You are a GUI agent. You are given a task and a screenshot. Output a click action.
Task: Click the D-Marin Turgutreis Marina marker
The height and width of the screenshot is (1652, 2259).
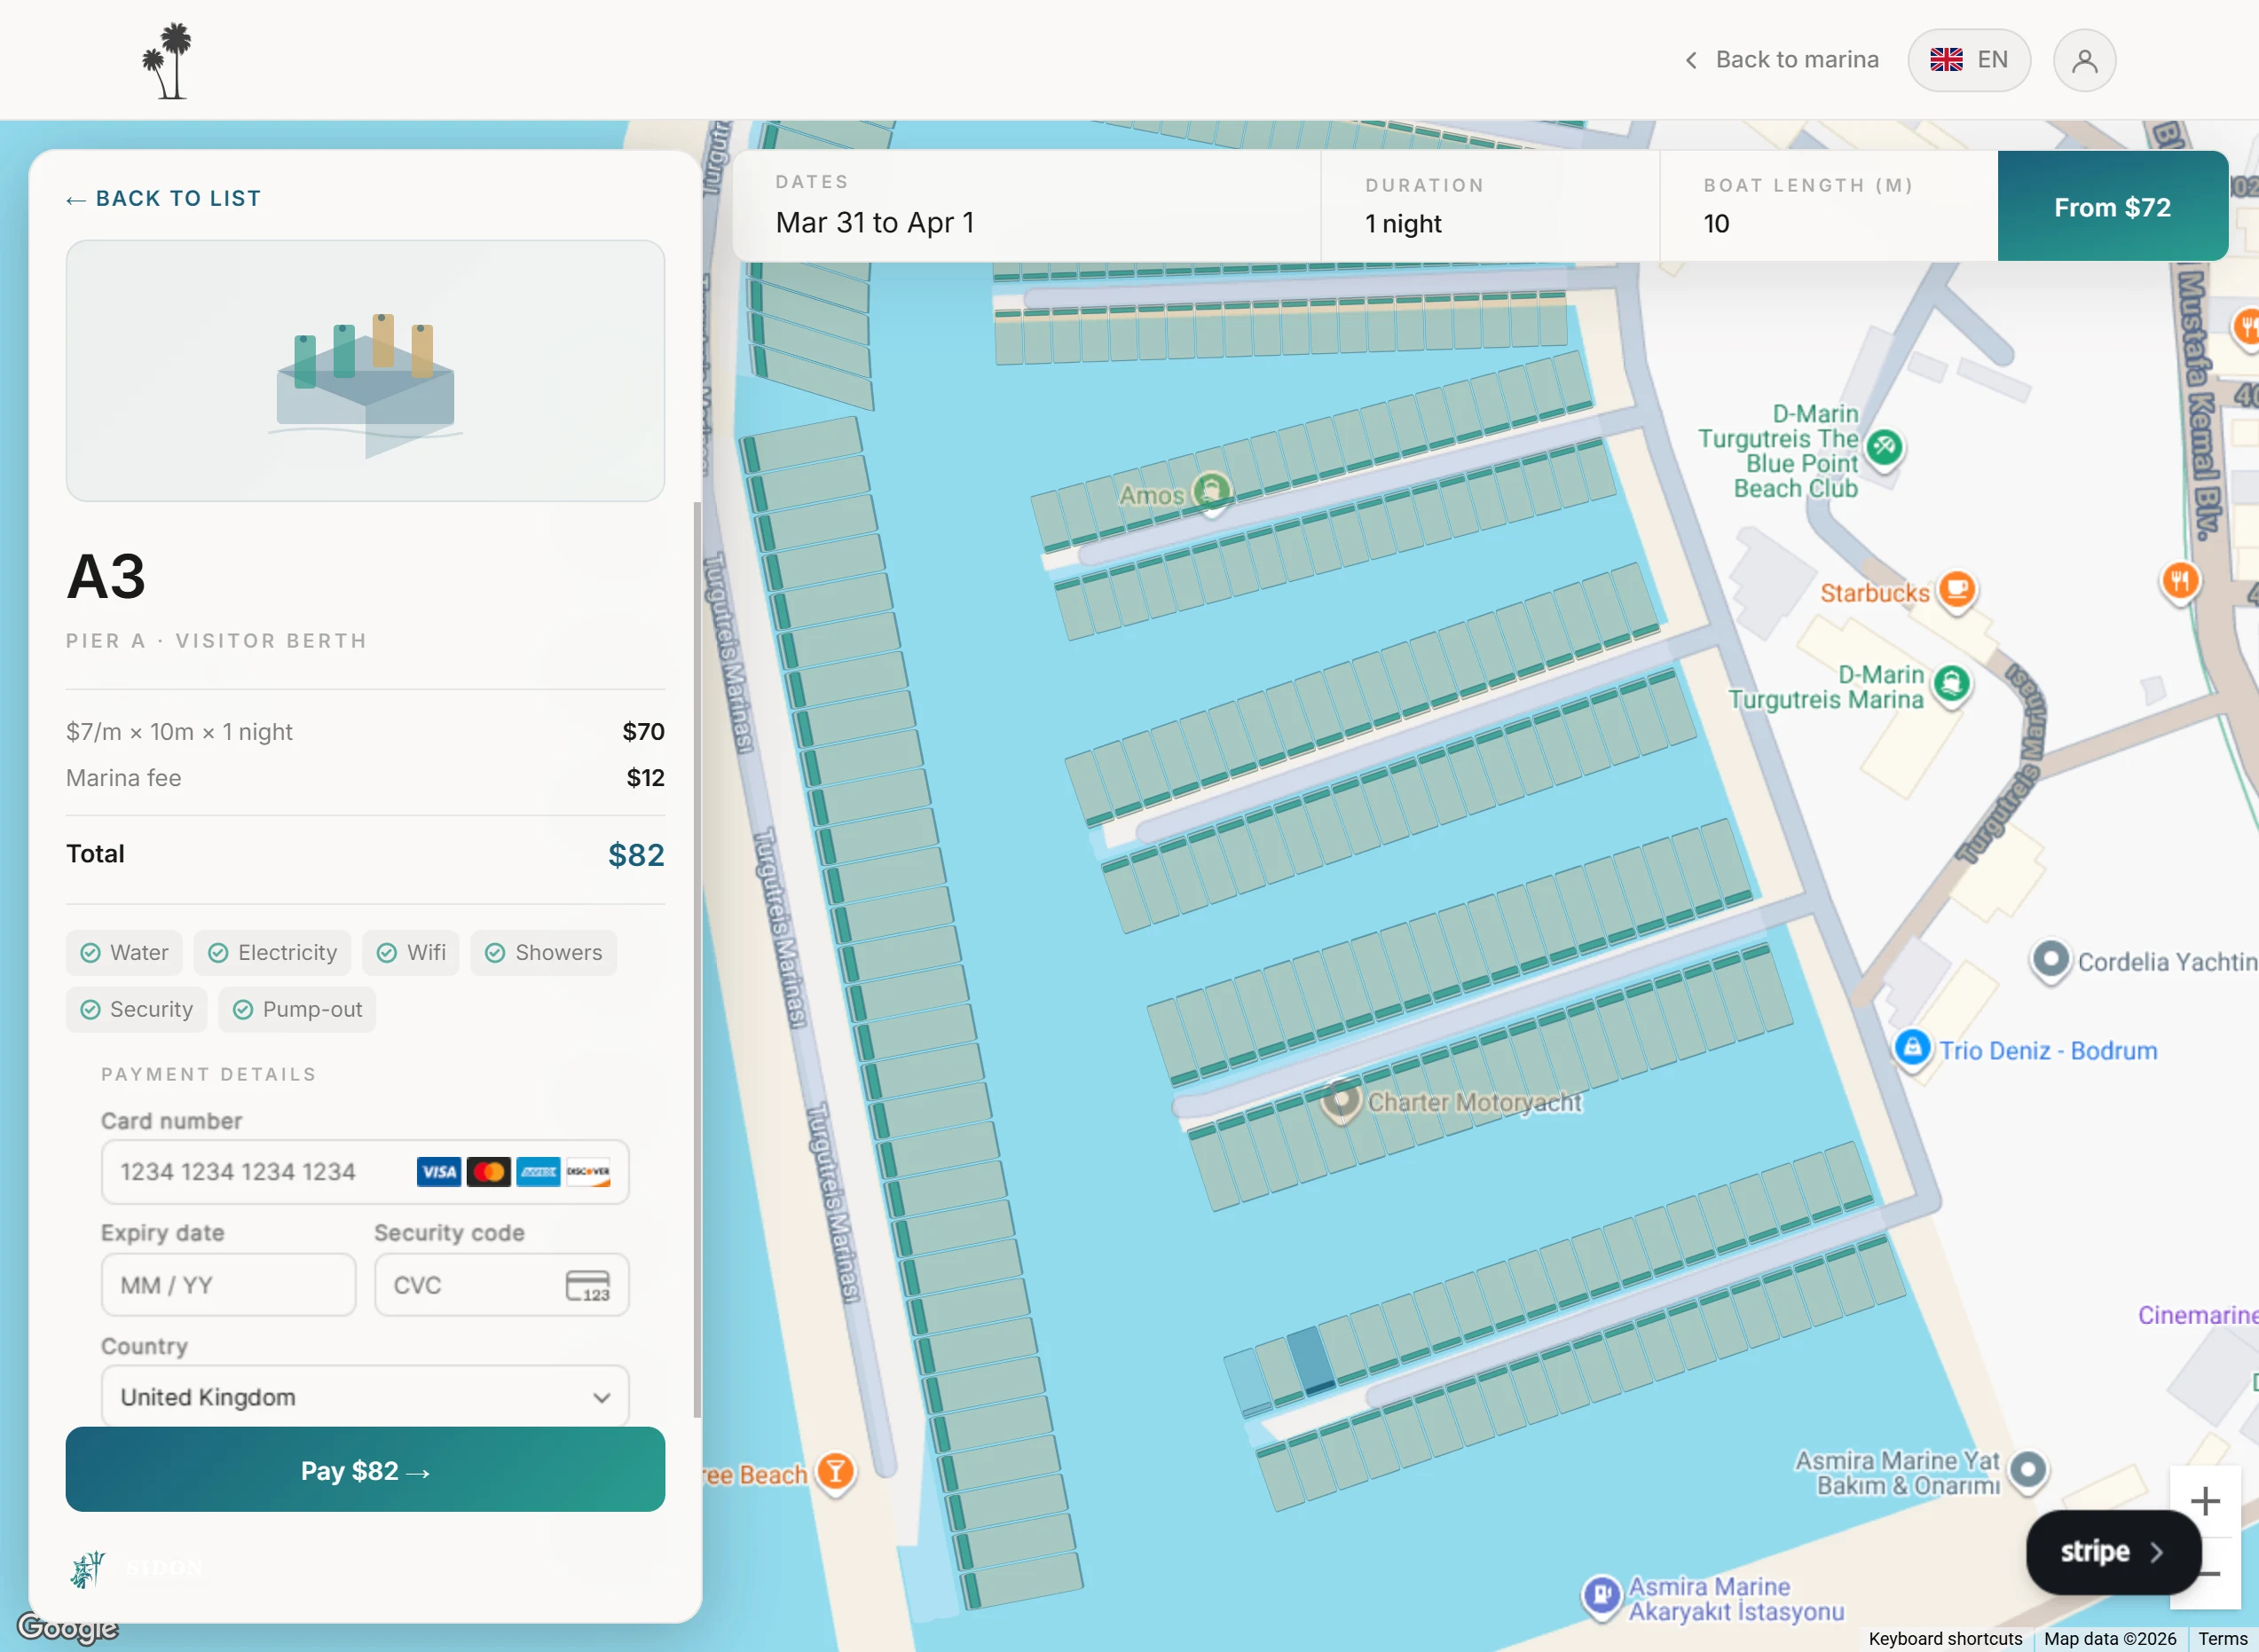(1949, 686)
